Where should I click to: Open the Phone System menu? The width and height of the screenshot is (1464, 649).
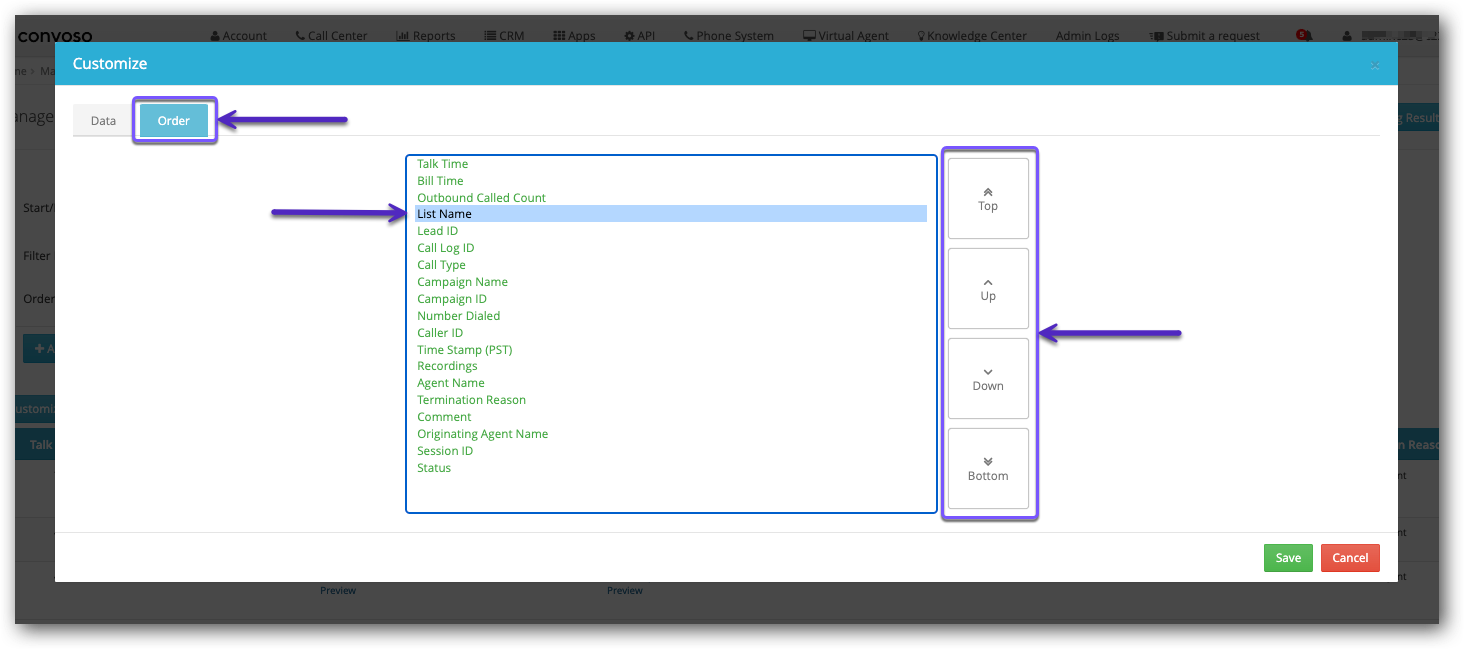point(729,36)
